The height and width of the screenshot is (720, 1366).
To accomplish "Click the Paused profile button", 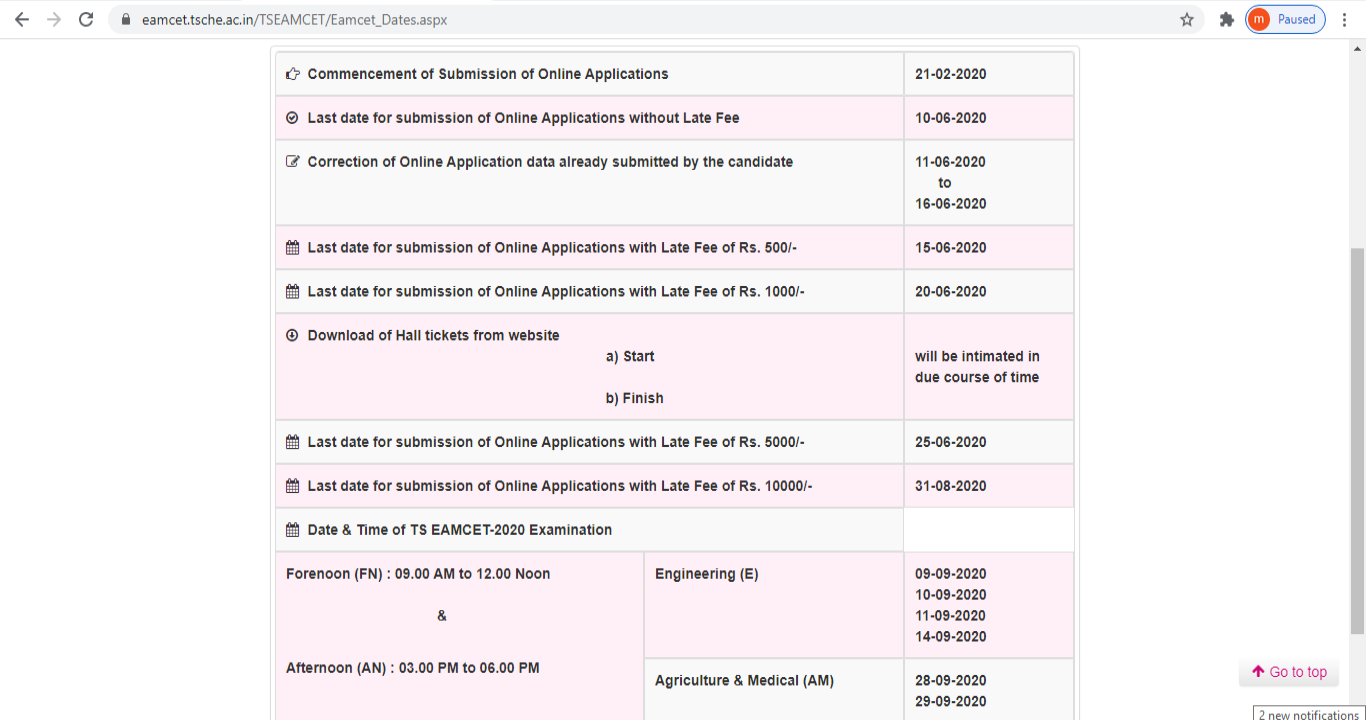I will (1285, 20).
